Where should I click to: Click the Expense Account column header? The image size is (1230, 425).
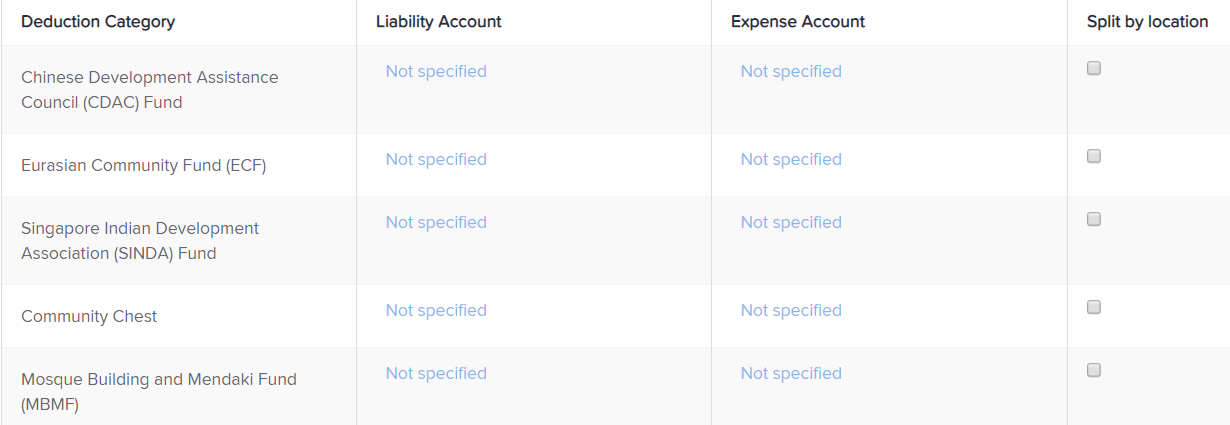[x=798, y=21]
